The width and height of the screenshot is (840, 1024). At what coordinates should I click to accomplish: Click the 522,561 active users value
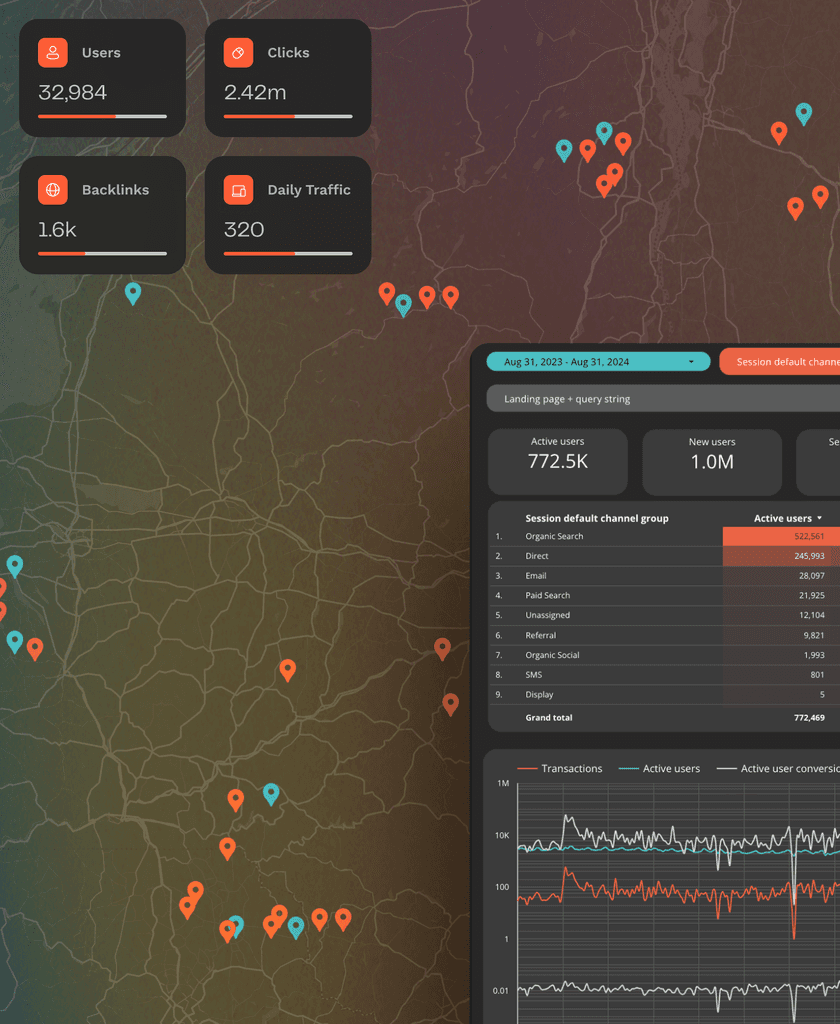809,536
